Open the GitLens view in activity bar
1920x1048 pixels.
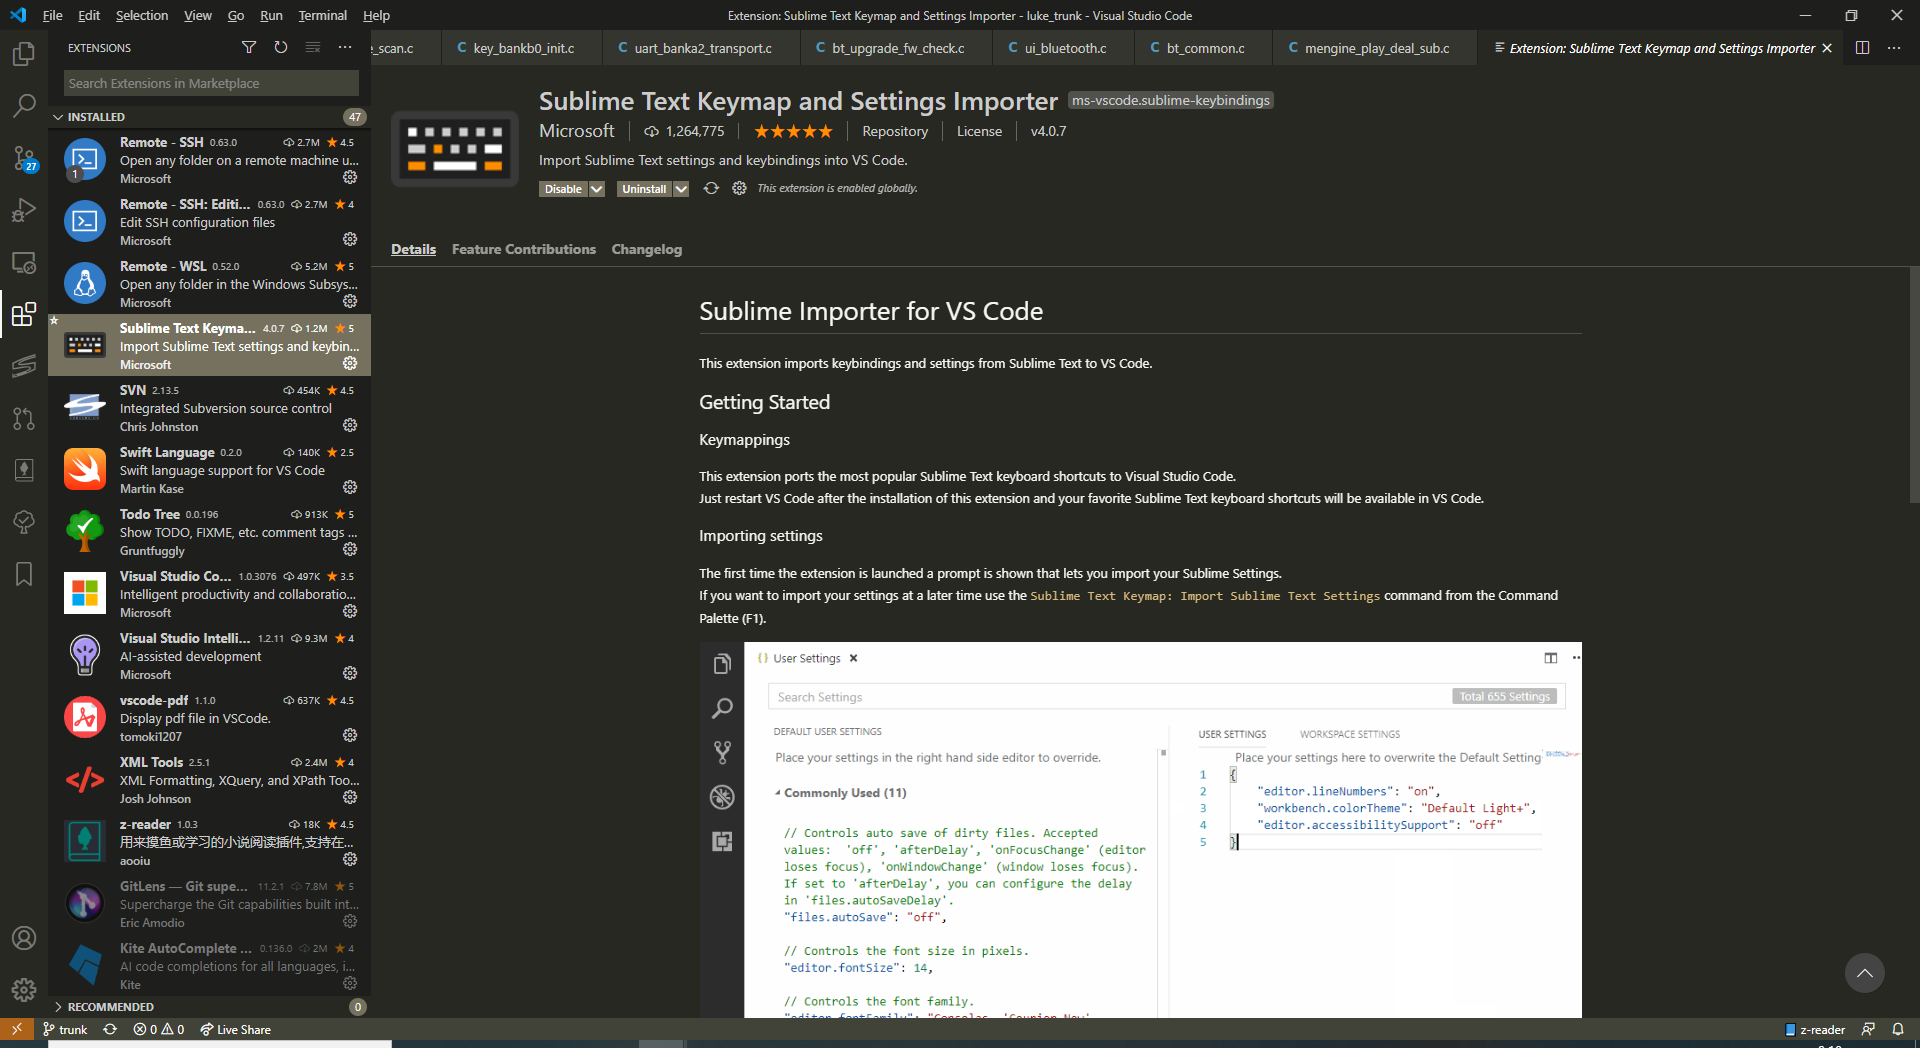pyautogui.click(x=24, y=366)
